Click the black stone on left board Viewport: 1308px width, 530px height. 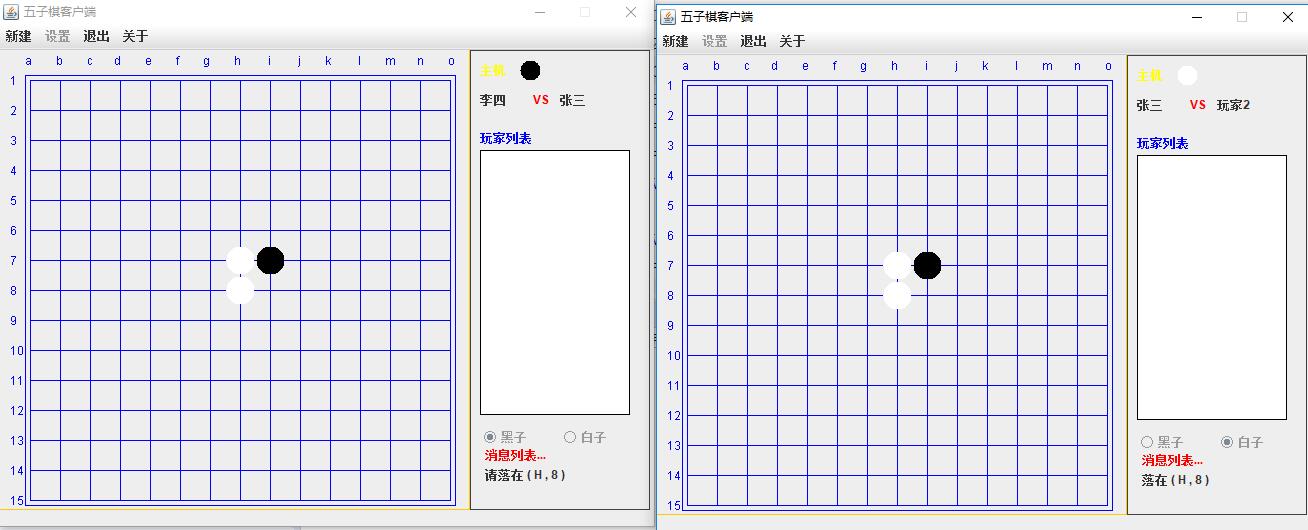[270, 260]
